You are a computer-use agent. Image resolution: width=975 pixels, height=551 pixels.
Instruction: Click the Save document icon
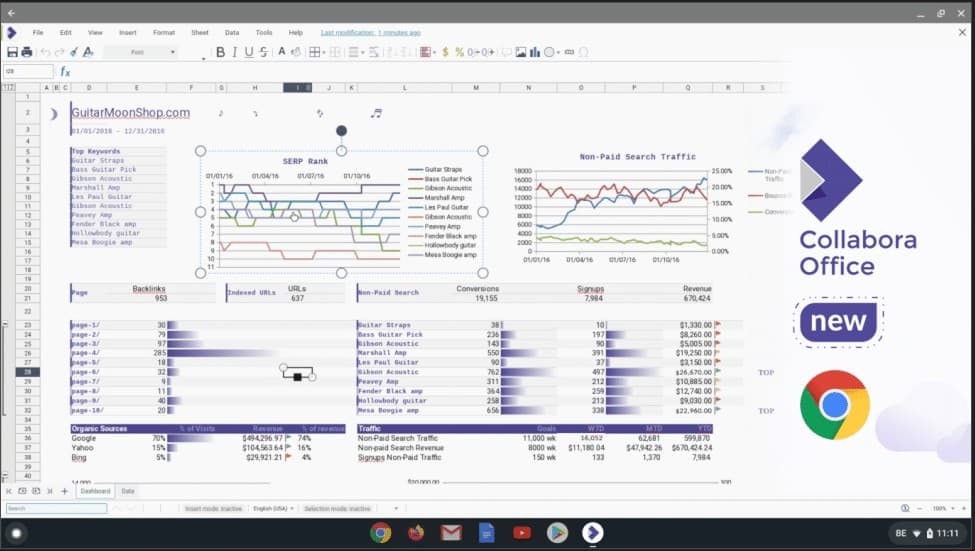tap(12, 52)
